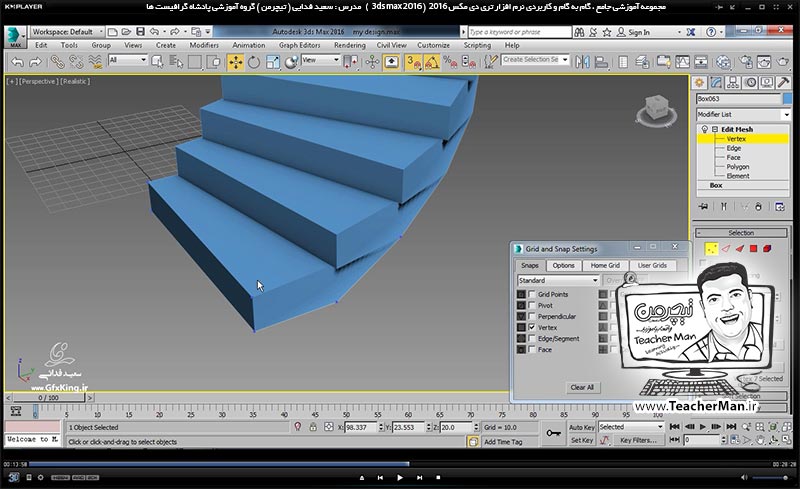800x489 pixels.
Task: Open the Modifiers menu
Action: pyautogui.click(x=204, y=45)
